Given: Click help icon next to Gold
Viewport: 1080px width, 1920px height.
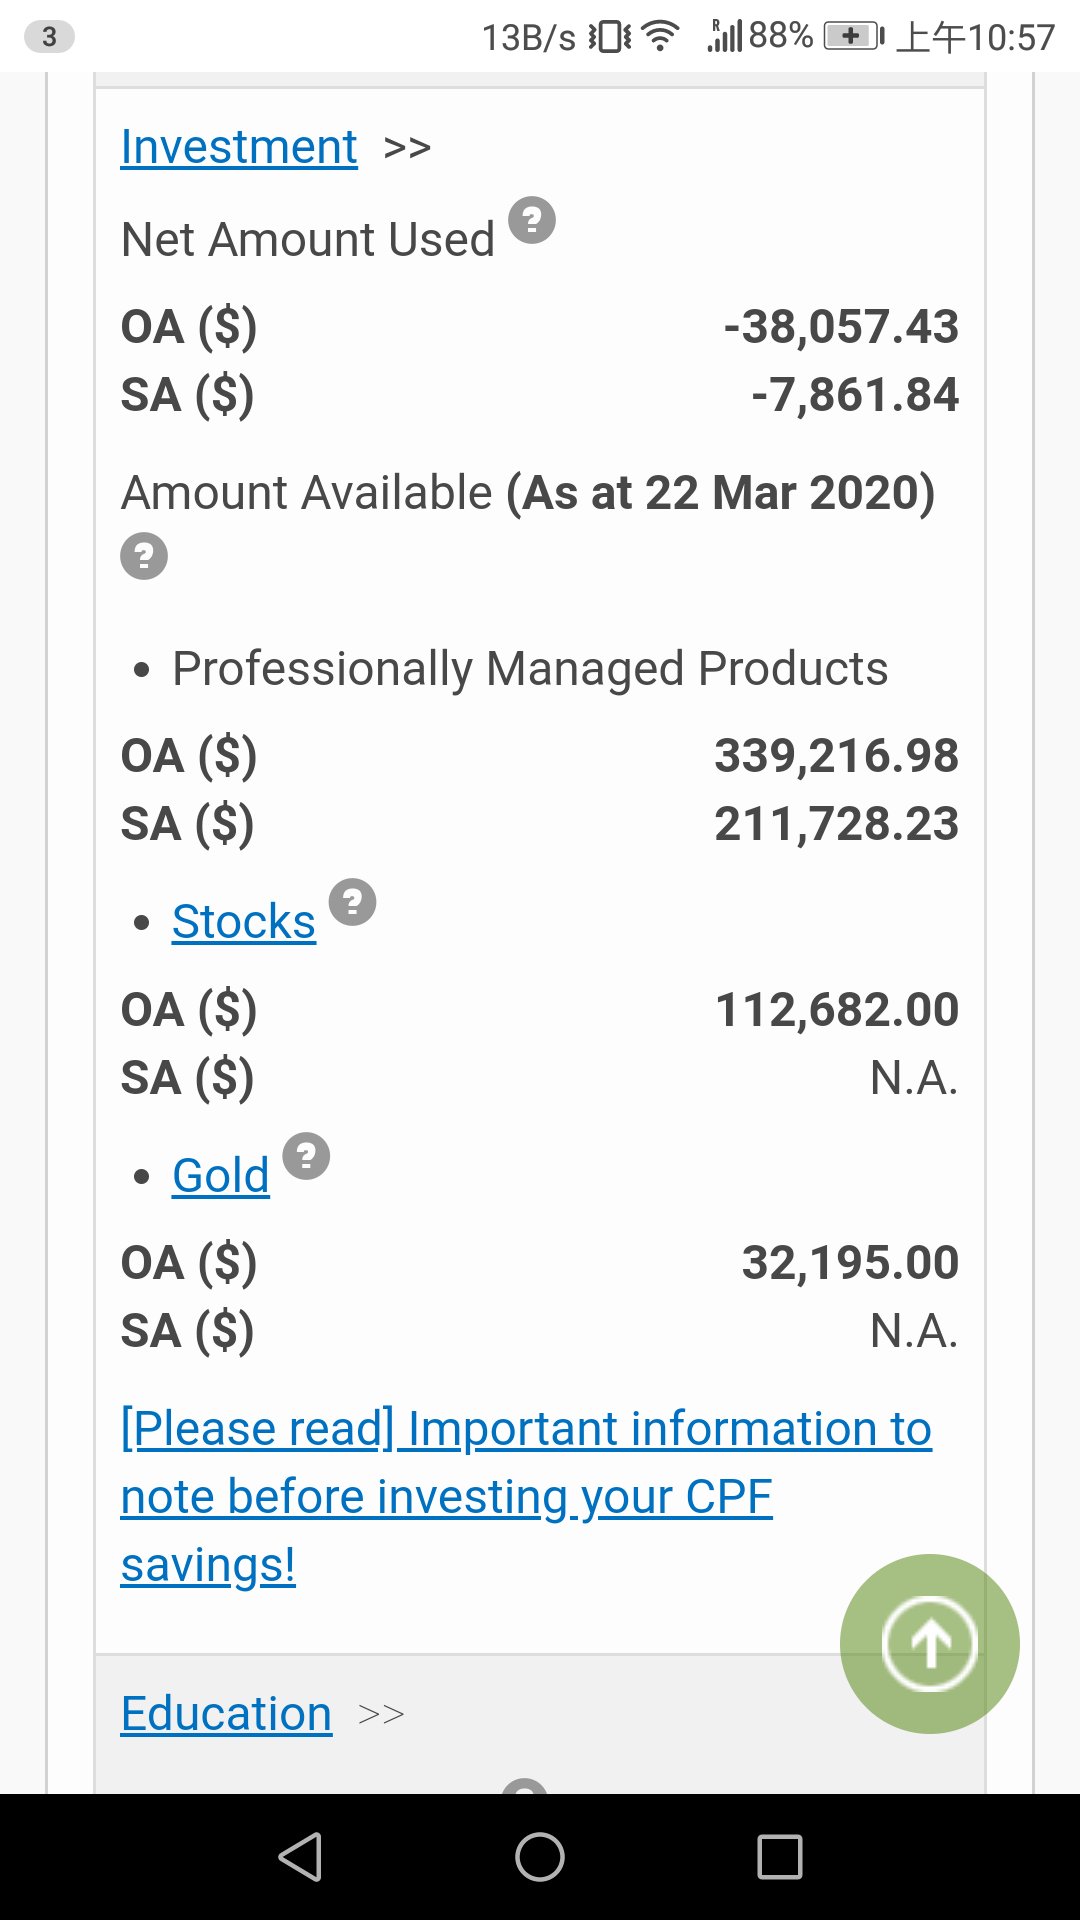Looking at the screenshot, I should click(x=306, y=1156).
